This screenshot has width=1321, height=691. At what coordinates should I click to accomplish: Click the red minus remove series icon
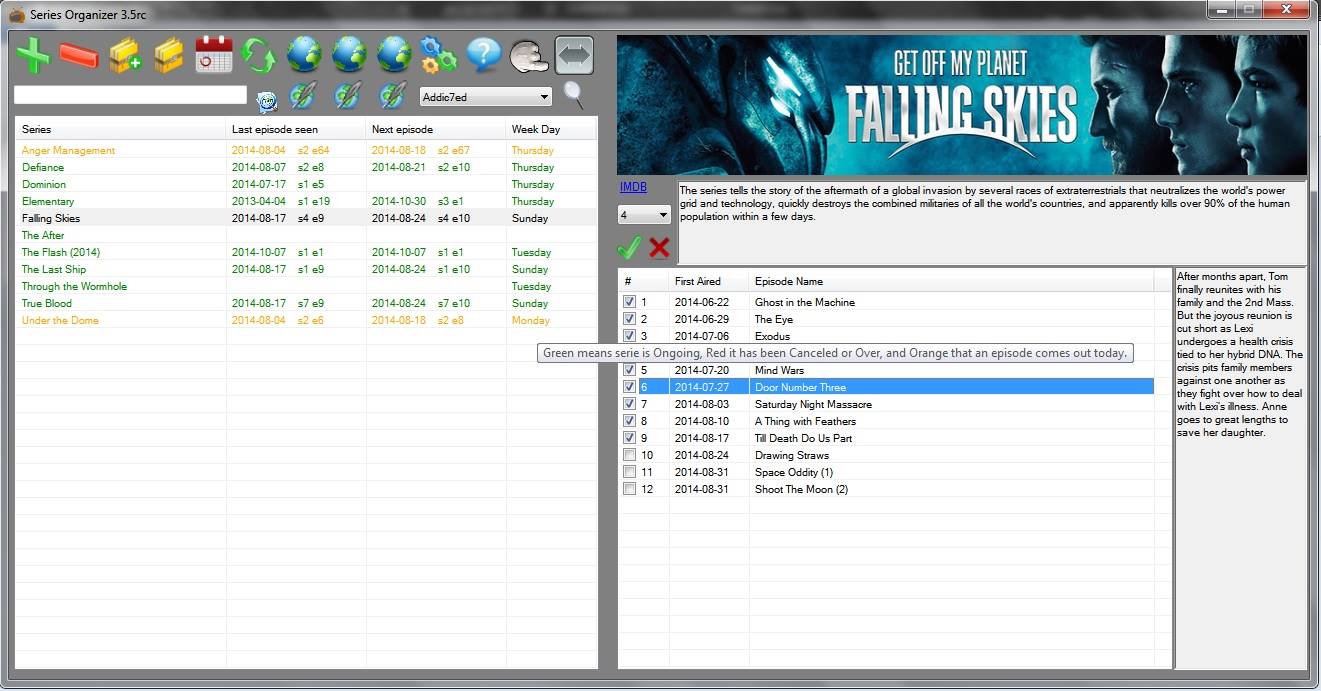tap(78, 55)
